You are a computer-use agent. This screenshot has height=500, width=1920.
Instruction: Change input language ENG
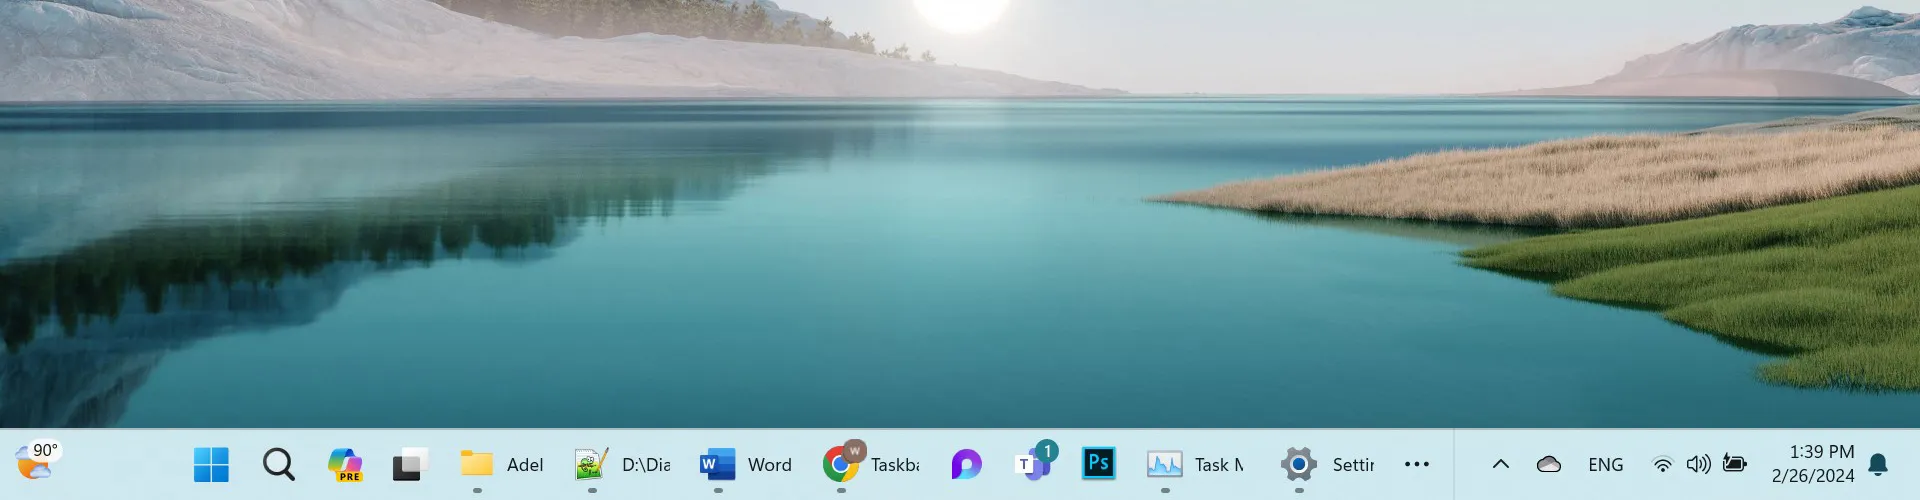tap(1605, 465)
